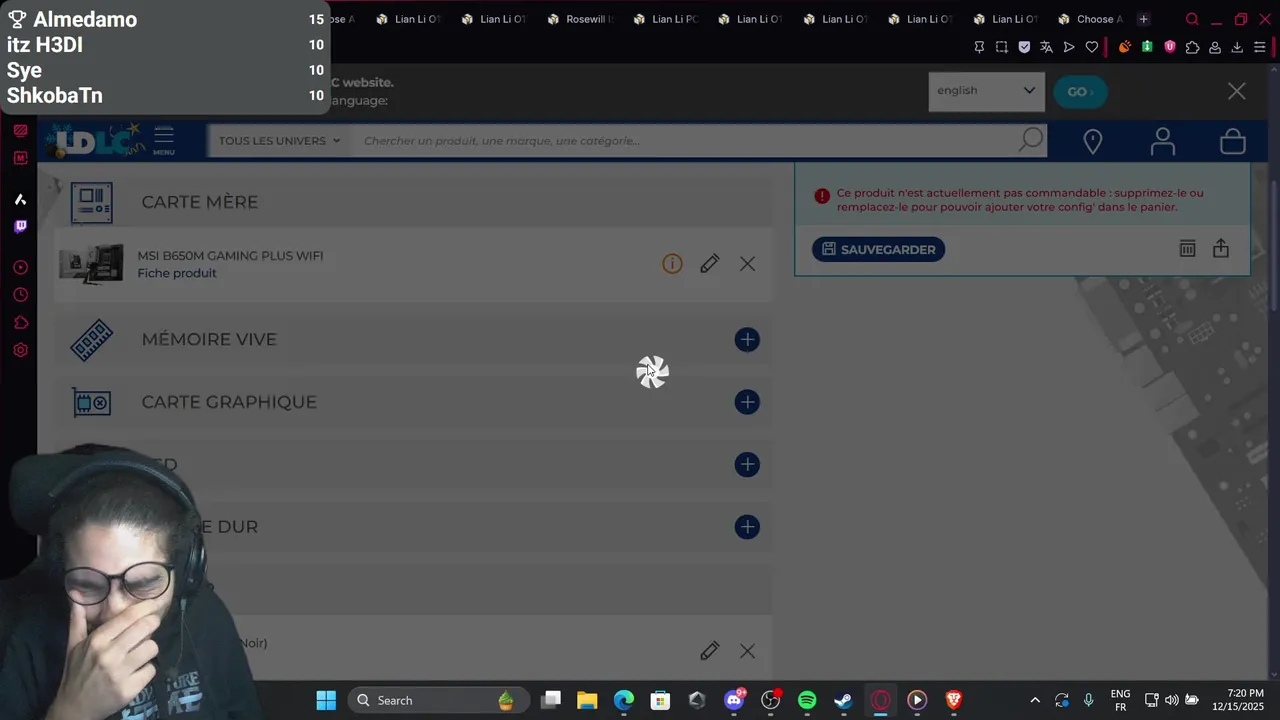Open extensions puzzle icon in toolbar
Viewport: 1280px width, 720px height.
(x=1192, y=47)
